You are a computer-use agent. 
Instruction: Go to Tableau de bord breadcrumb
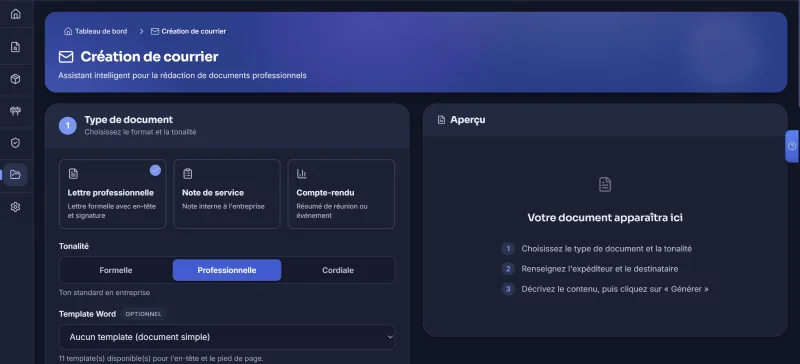pyautogui.click(x=101, y=31)
